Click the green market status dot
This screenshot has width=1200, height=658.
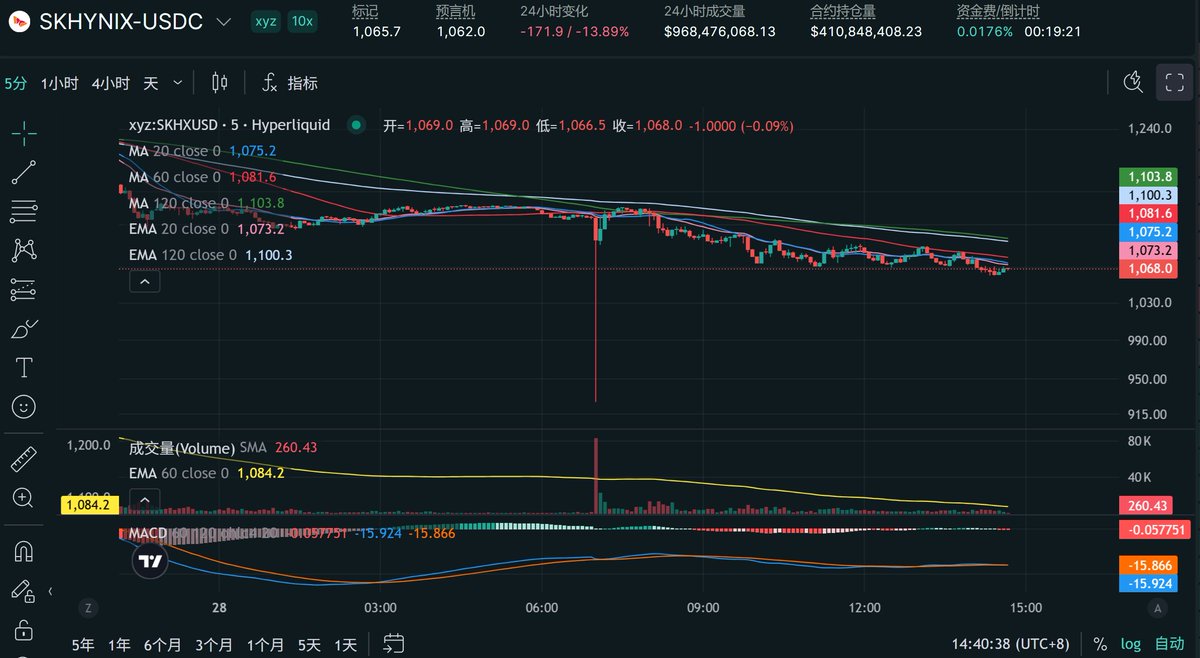(x=354, y=126)
